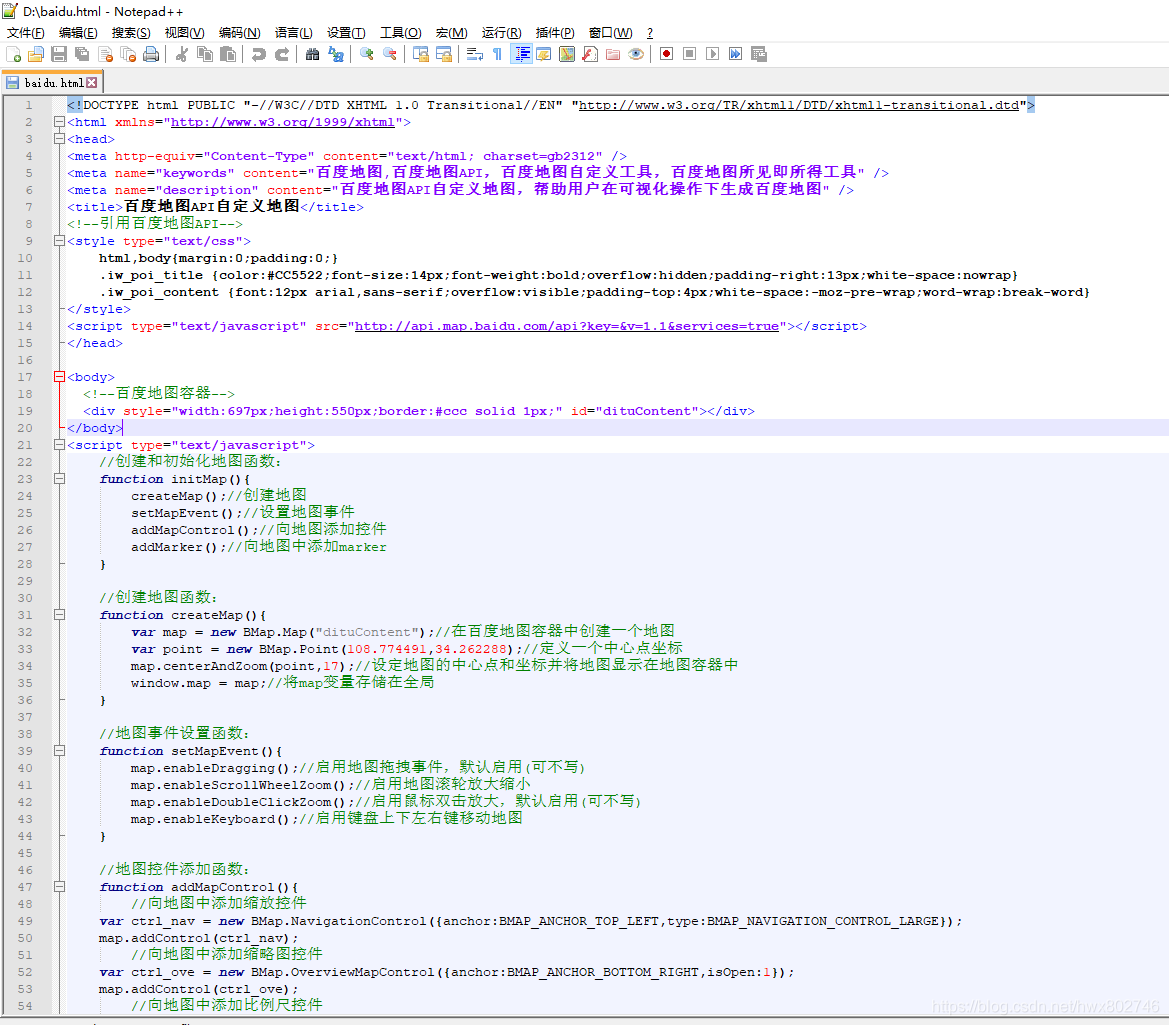Image resolution: width=1169 pixels, height=1025 pixels.
Task: Click the Copy toolbar icon
Action: (x=204, y=54)
